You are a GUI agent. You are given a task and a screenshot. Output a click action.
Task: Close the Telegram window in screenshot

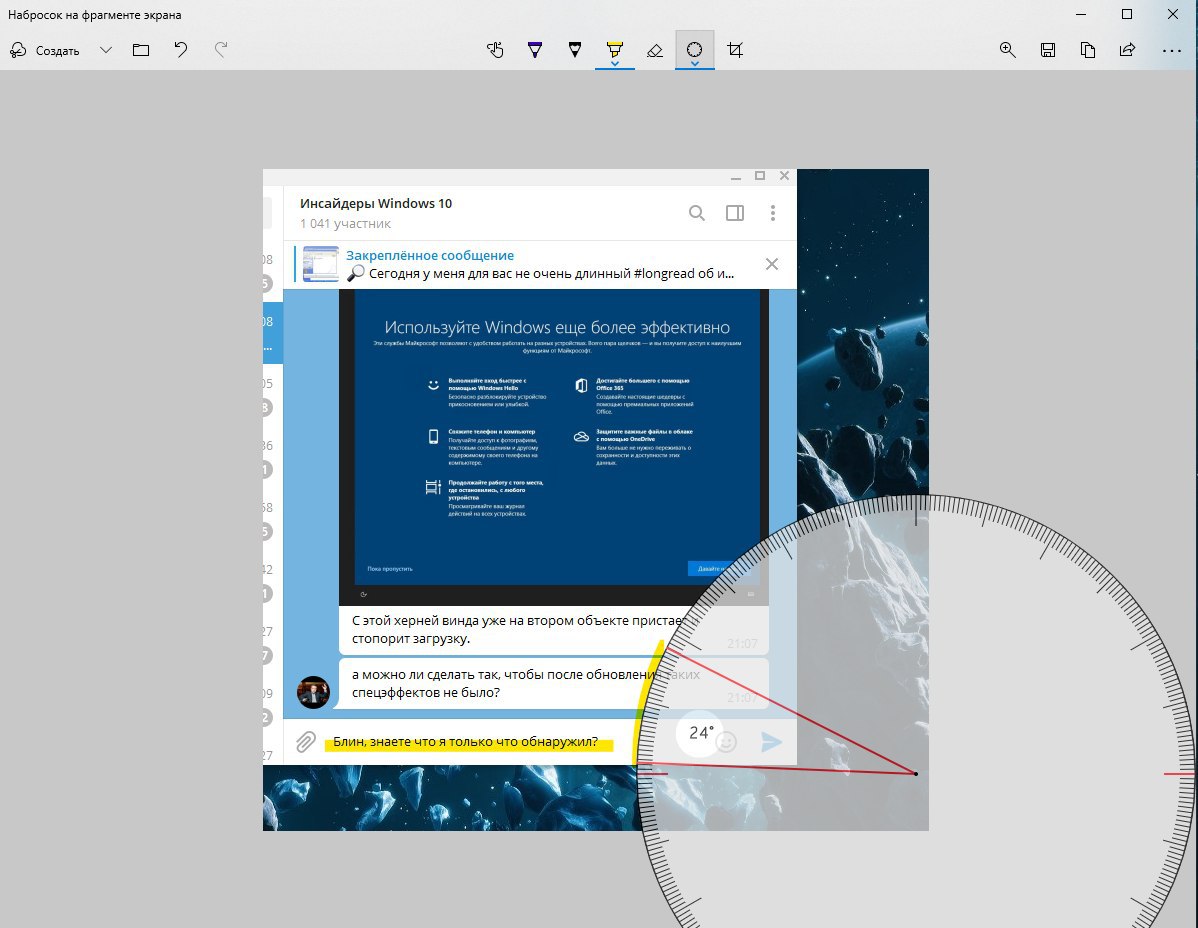point(784,176)
